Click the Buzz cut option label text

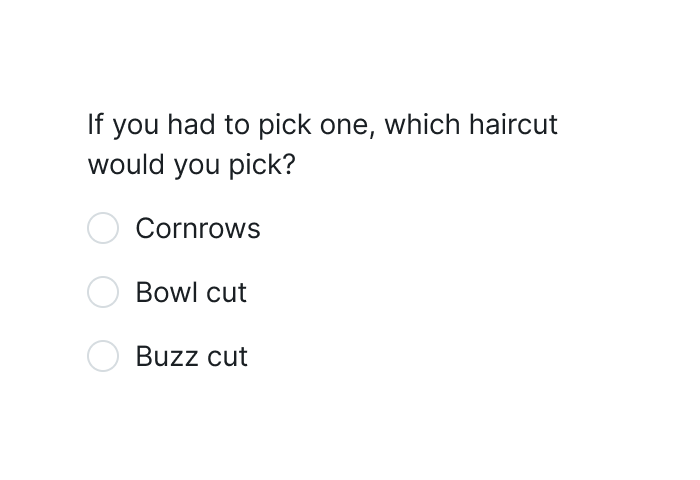pos(192,356)
